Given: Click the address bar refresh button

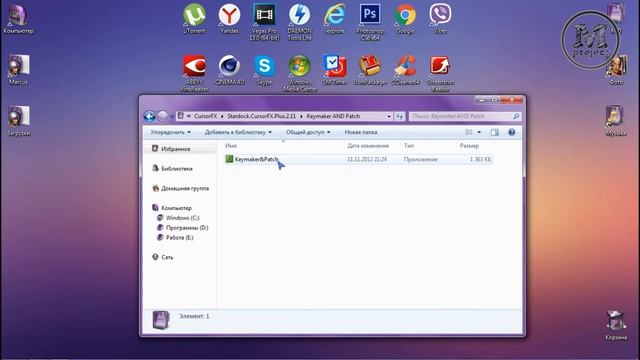Looking at the screenshot, I should pyautogui.click(x=400, y=116).
